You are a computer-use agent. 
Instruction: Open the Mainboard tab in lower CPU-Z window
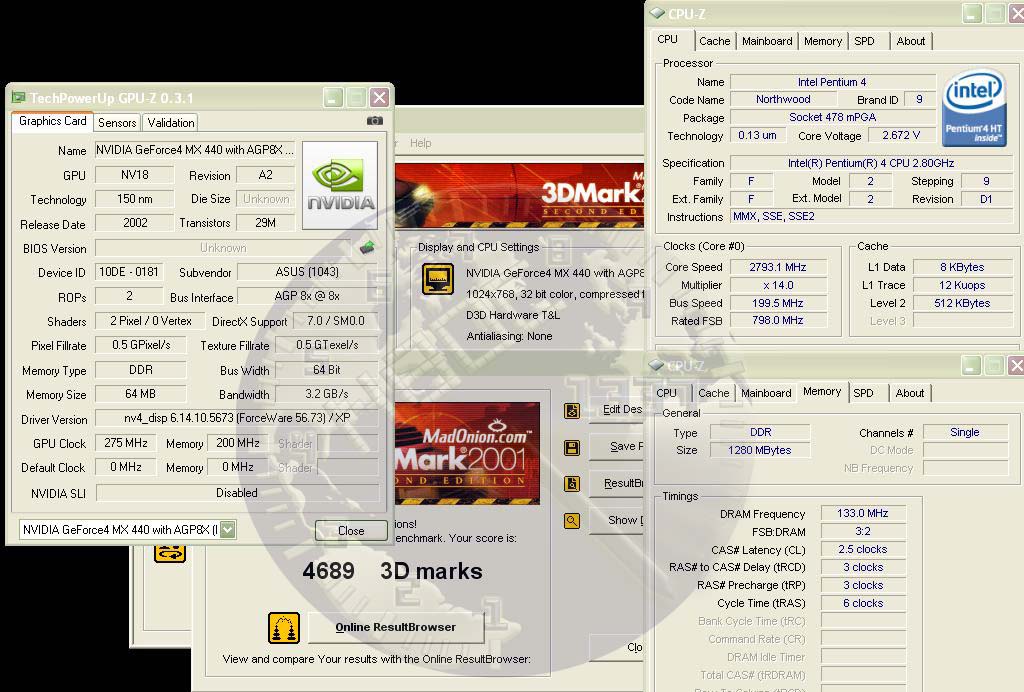click(x=766, y=393)
